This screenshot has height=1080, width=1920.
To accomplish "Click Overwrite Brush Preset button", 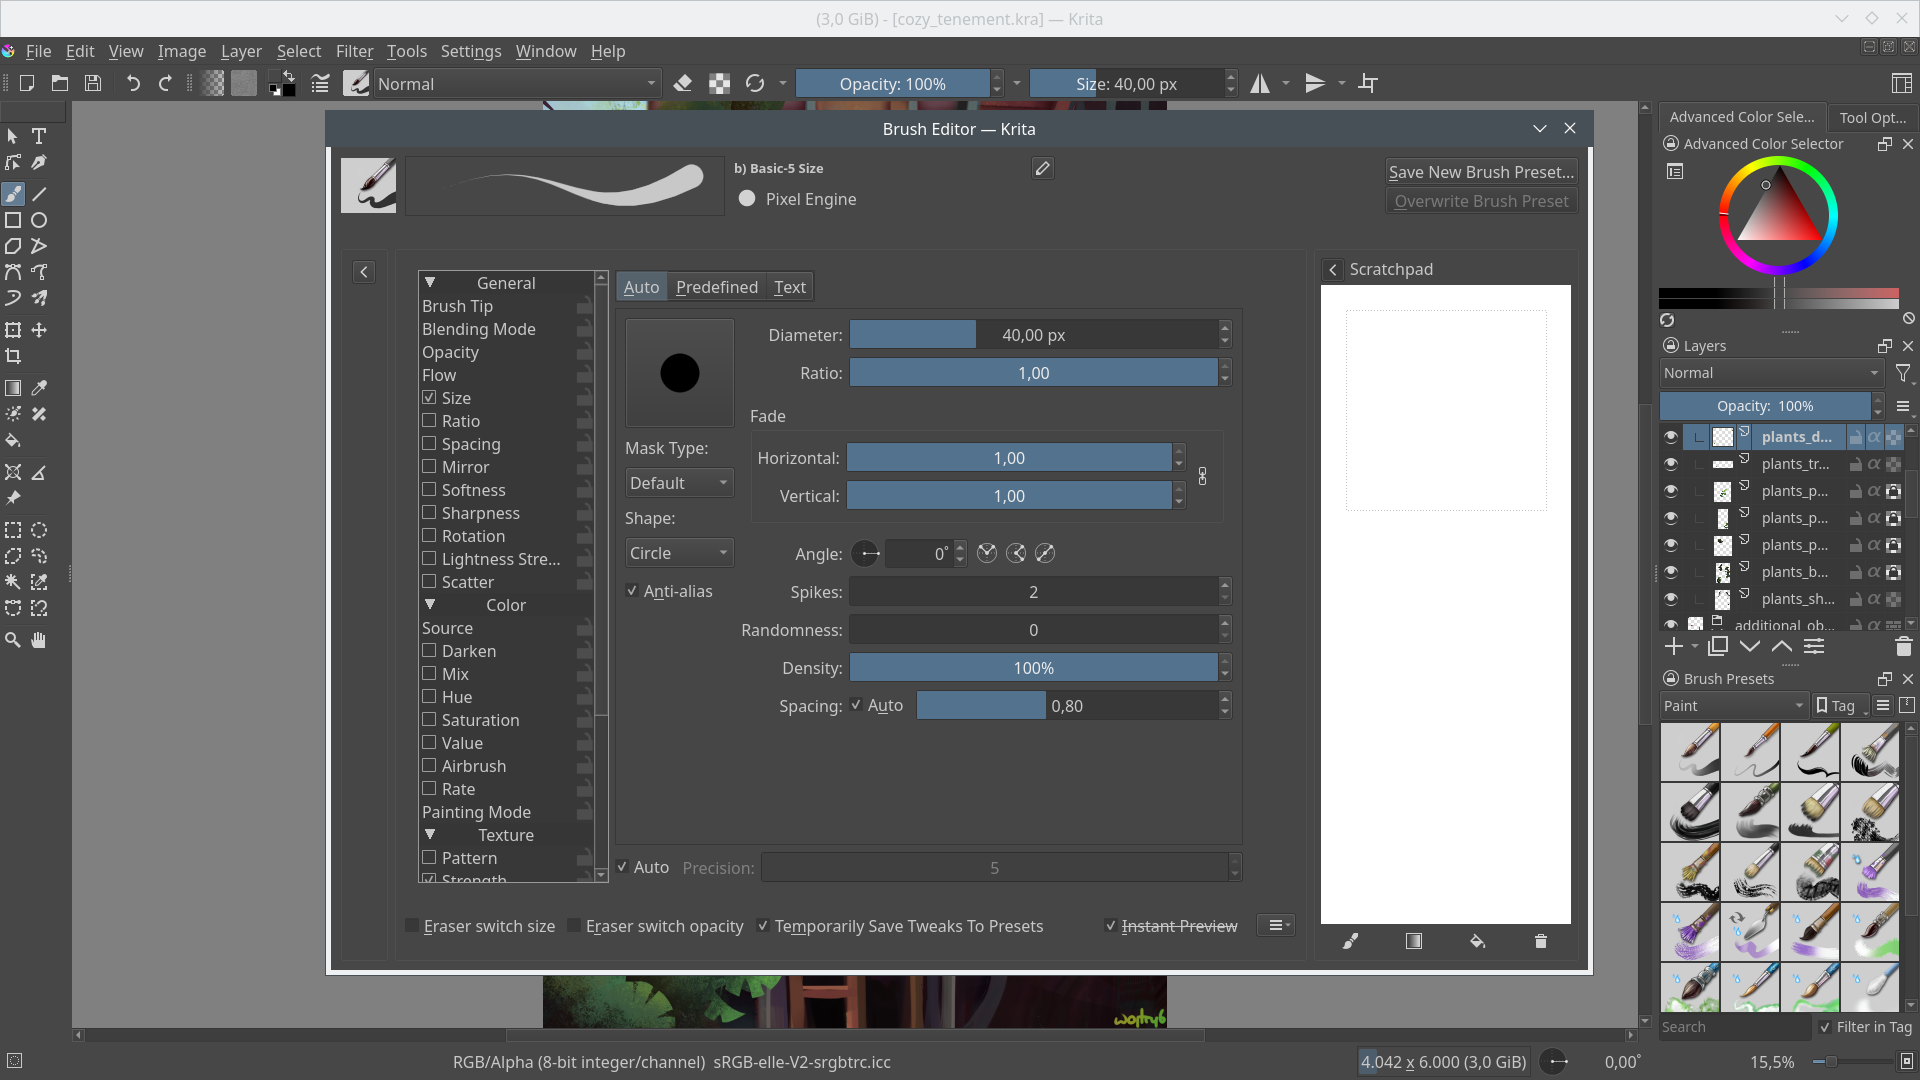I will 1481,200.
